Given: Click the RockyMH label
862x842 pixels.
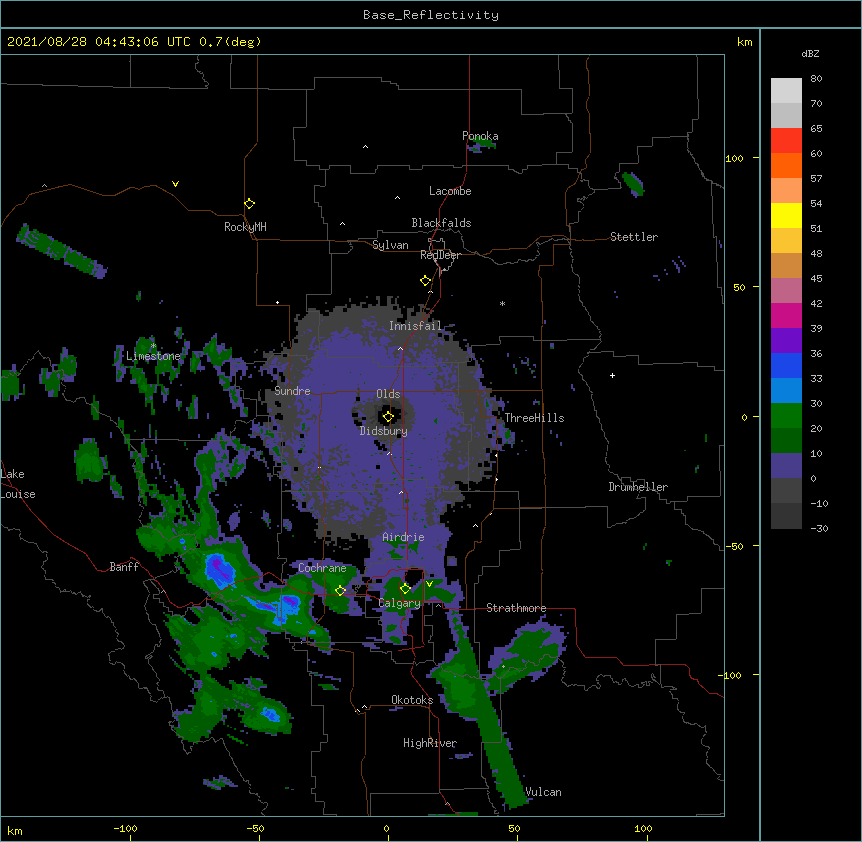Looking at the screenshot, I should (245, 227).
